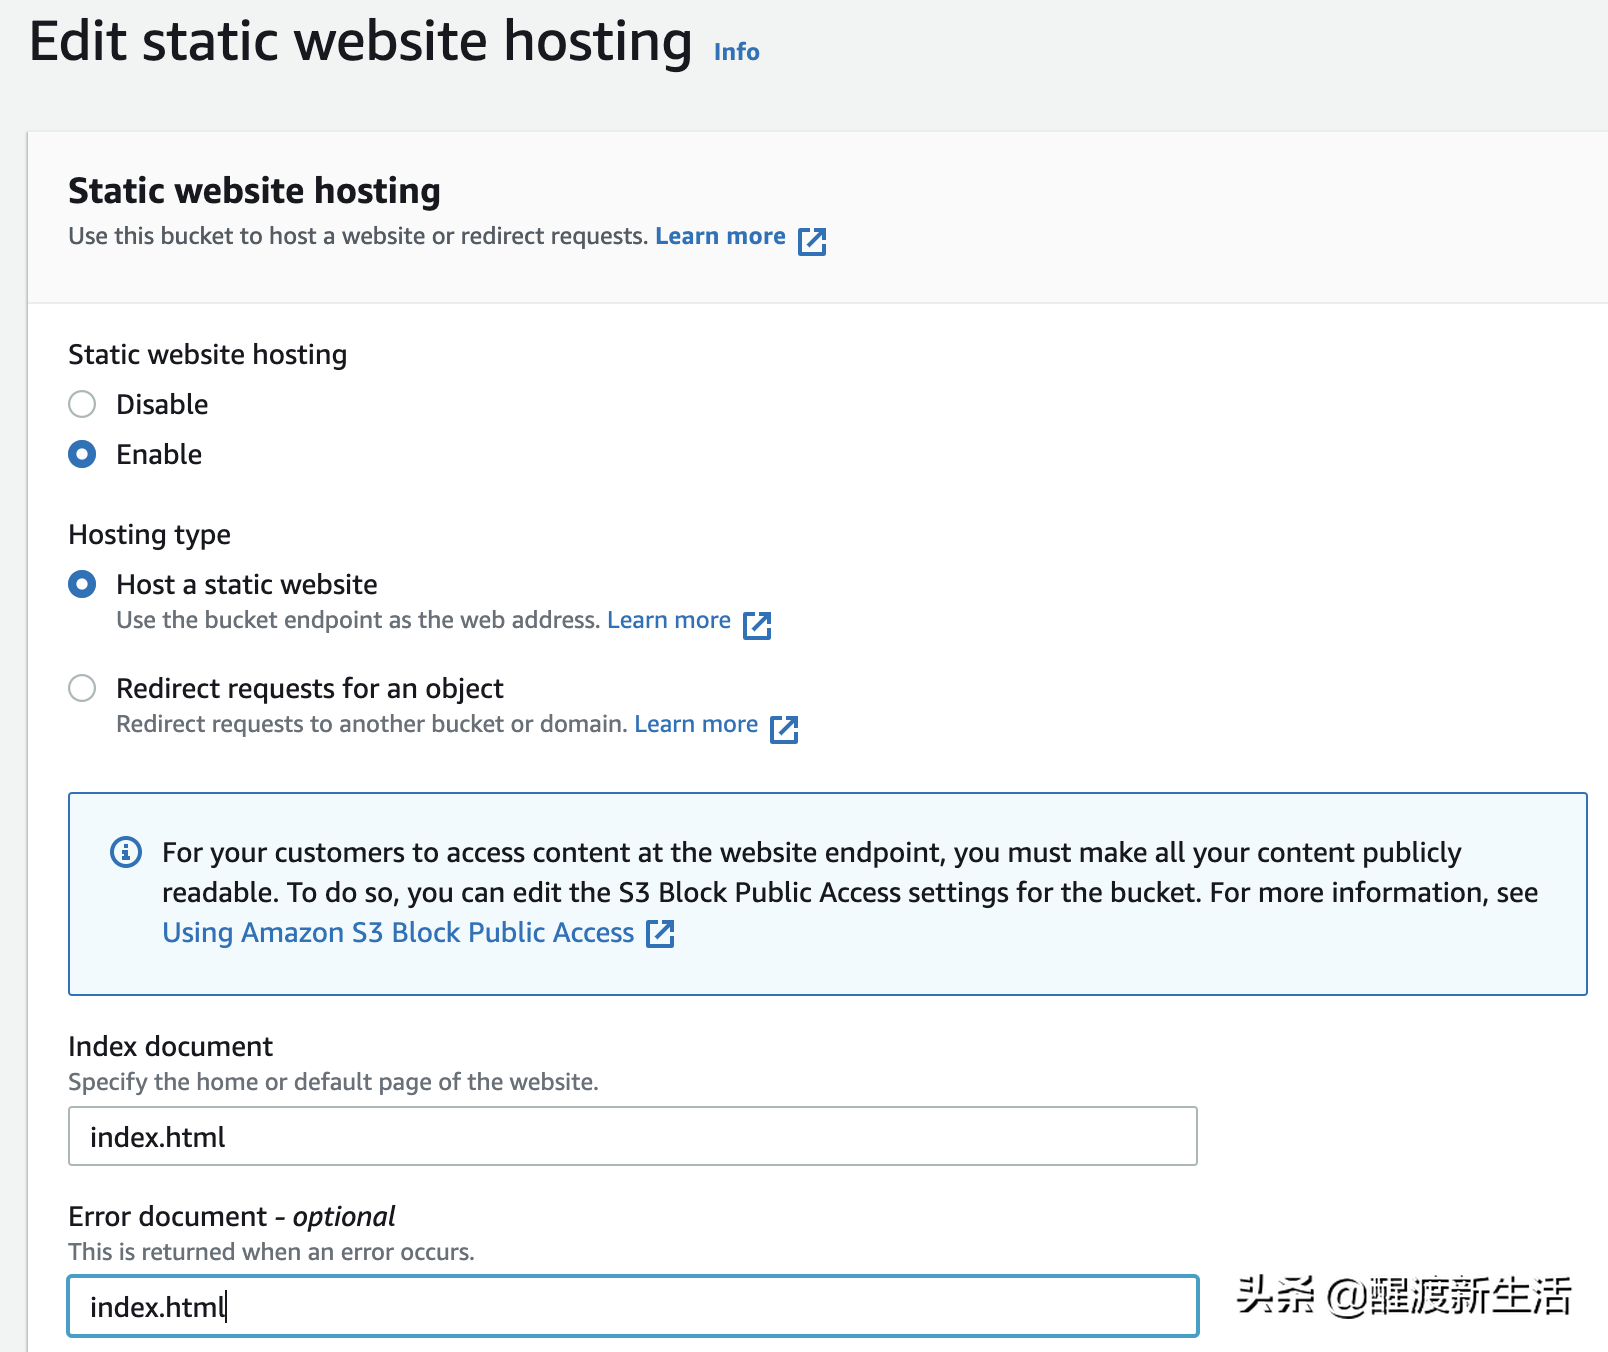Place cursor after index.html in Error document
The image size is (1608, 1352).
[232, 1307]
